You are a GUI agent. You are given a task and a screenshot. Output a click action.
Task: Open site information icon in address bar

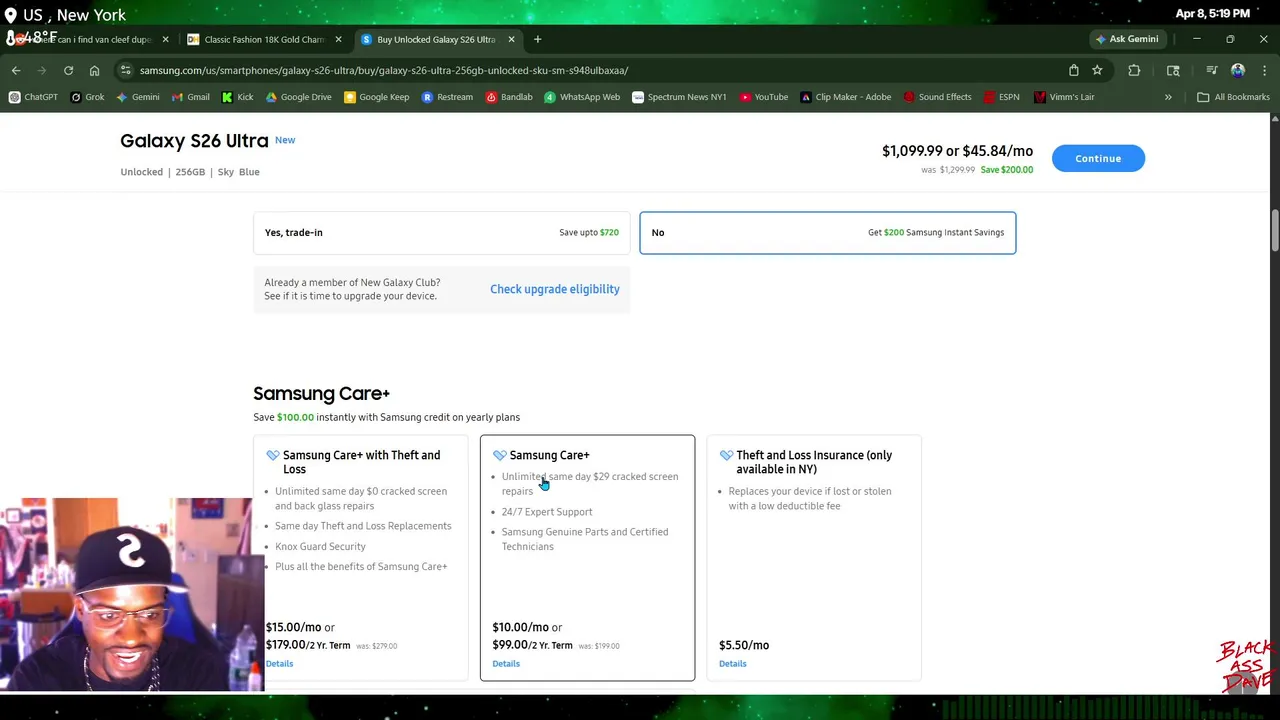click(125, 70)
